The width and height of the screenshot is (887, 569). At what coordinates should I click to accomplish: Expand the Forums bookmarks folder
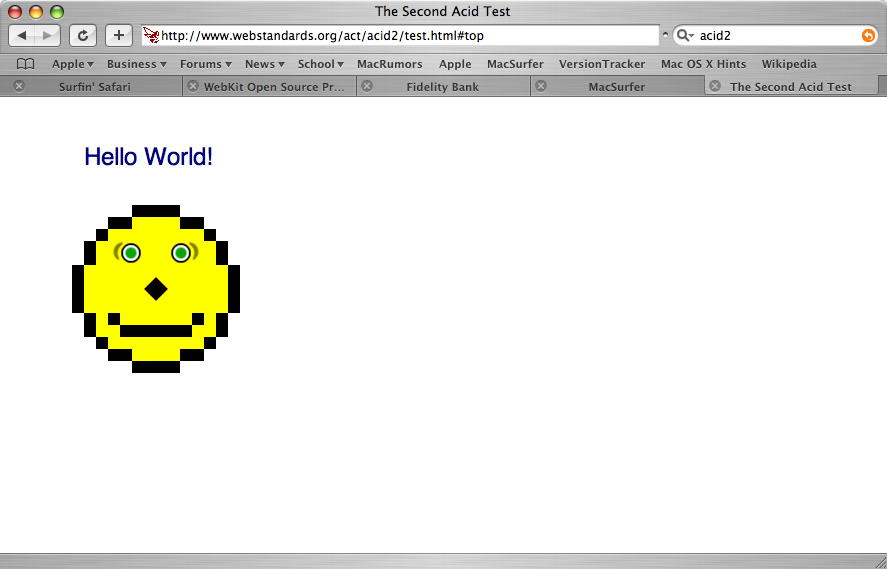pos(205,64)
